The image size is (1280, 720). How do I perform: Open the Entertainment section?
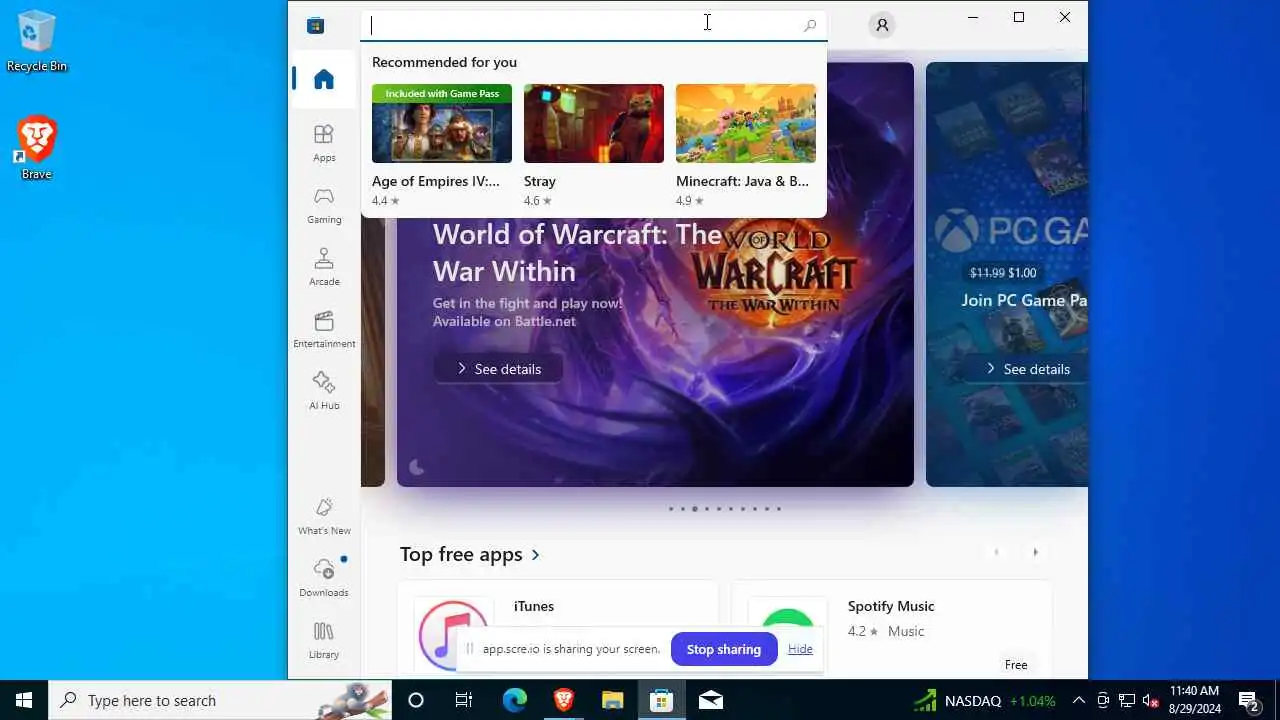pyautogui.click(x=324, y=329)
